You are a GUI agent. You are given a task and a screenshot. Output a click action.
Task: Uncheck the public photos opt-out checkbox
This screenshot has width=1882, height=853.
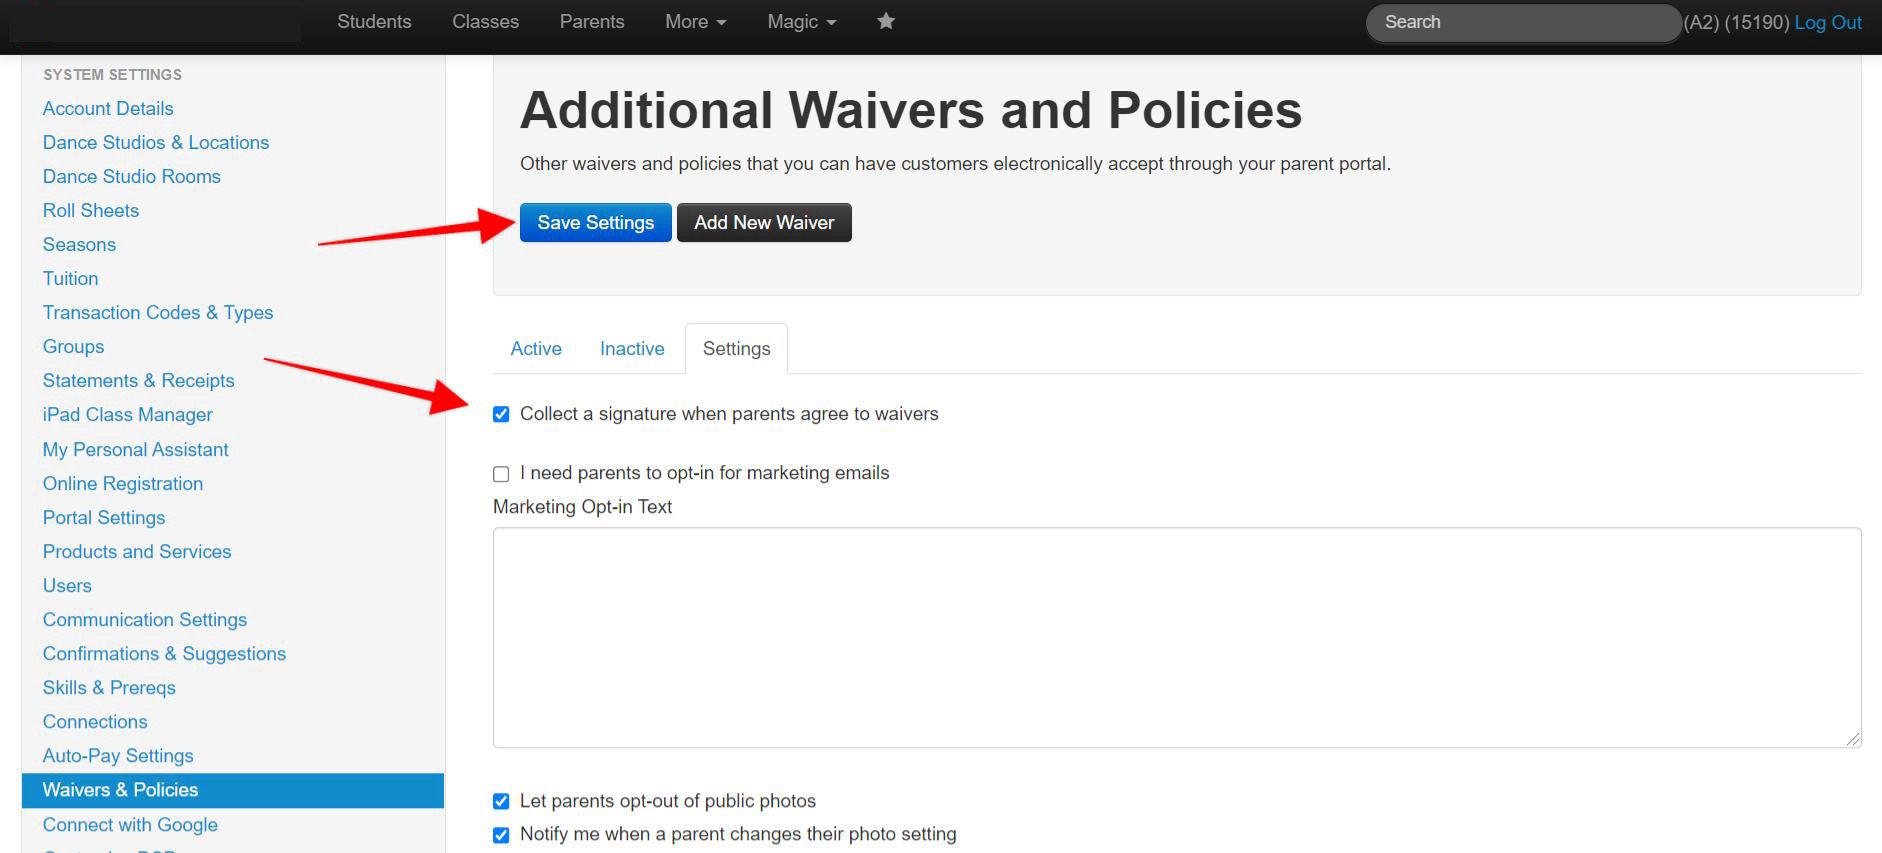501,801
